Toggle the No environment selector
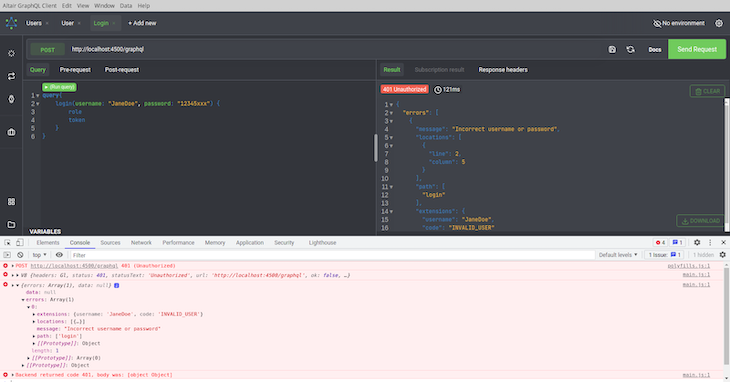Image resolution: width=730 pixels, height=382 pixels. click(x=678, y=23)
